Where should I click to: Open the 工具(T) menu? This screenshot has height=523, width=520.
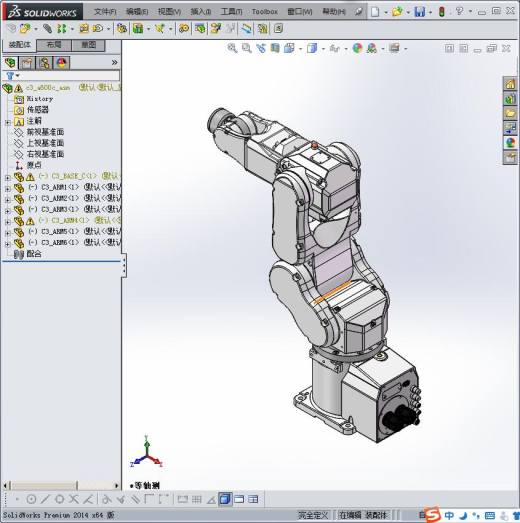[x=231, y=12]
